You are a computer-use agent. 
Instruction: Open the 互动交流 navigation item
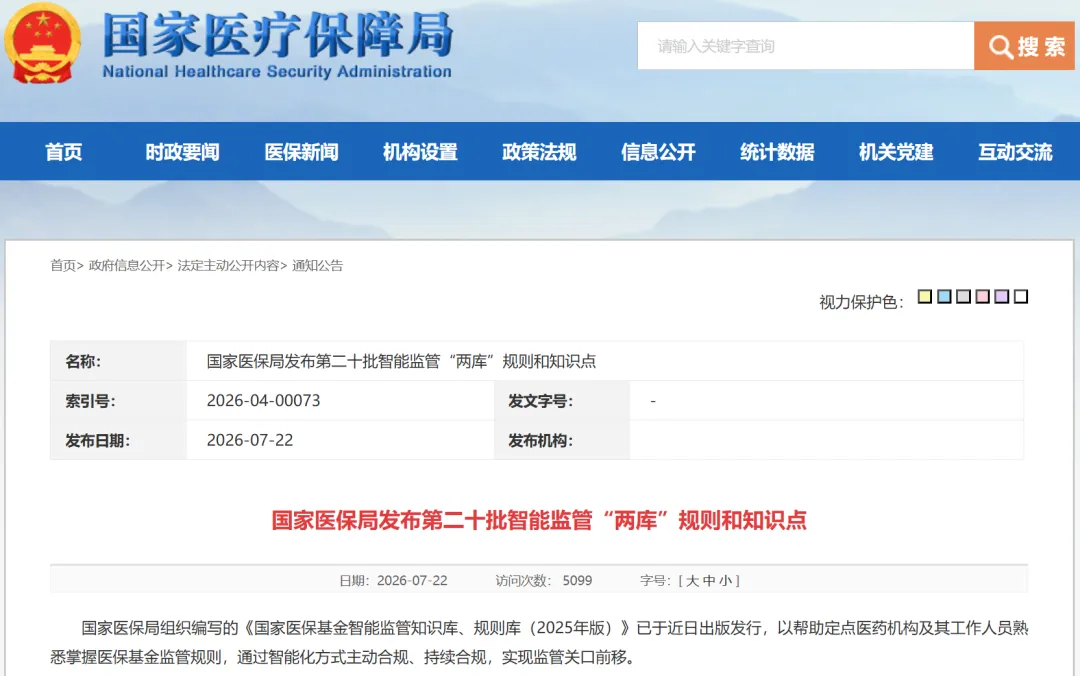pos(1015,152)
